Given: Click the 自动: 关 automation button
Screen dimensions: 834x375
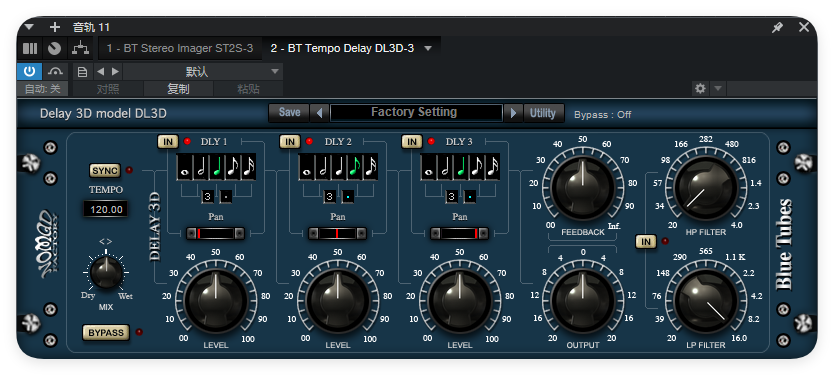Looking at the screenshot, I should pyautogui.click(x=43, y=89).
